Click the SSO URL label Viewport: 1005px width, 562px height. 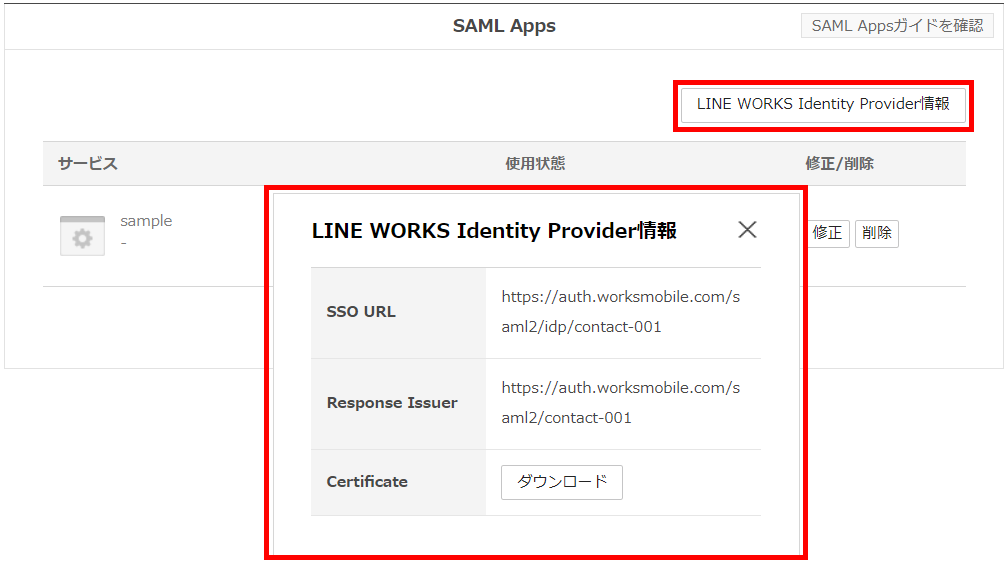click(361, 312)
